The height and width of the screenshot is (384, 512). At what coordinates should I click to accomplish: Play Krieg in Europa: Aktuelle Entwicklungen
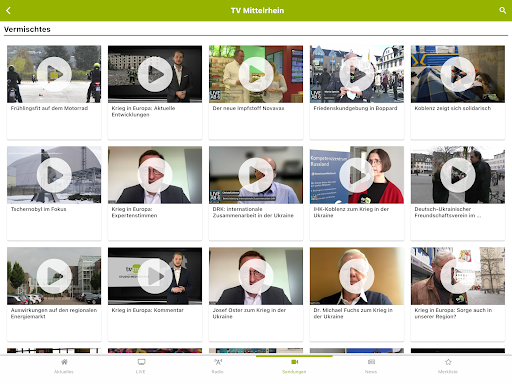[x=155, y=74]
